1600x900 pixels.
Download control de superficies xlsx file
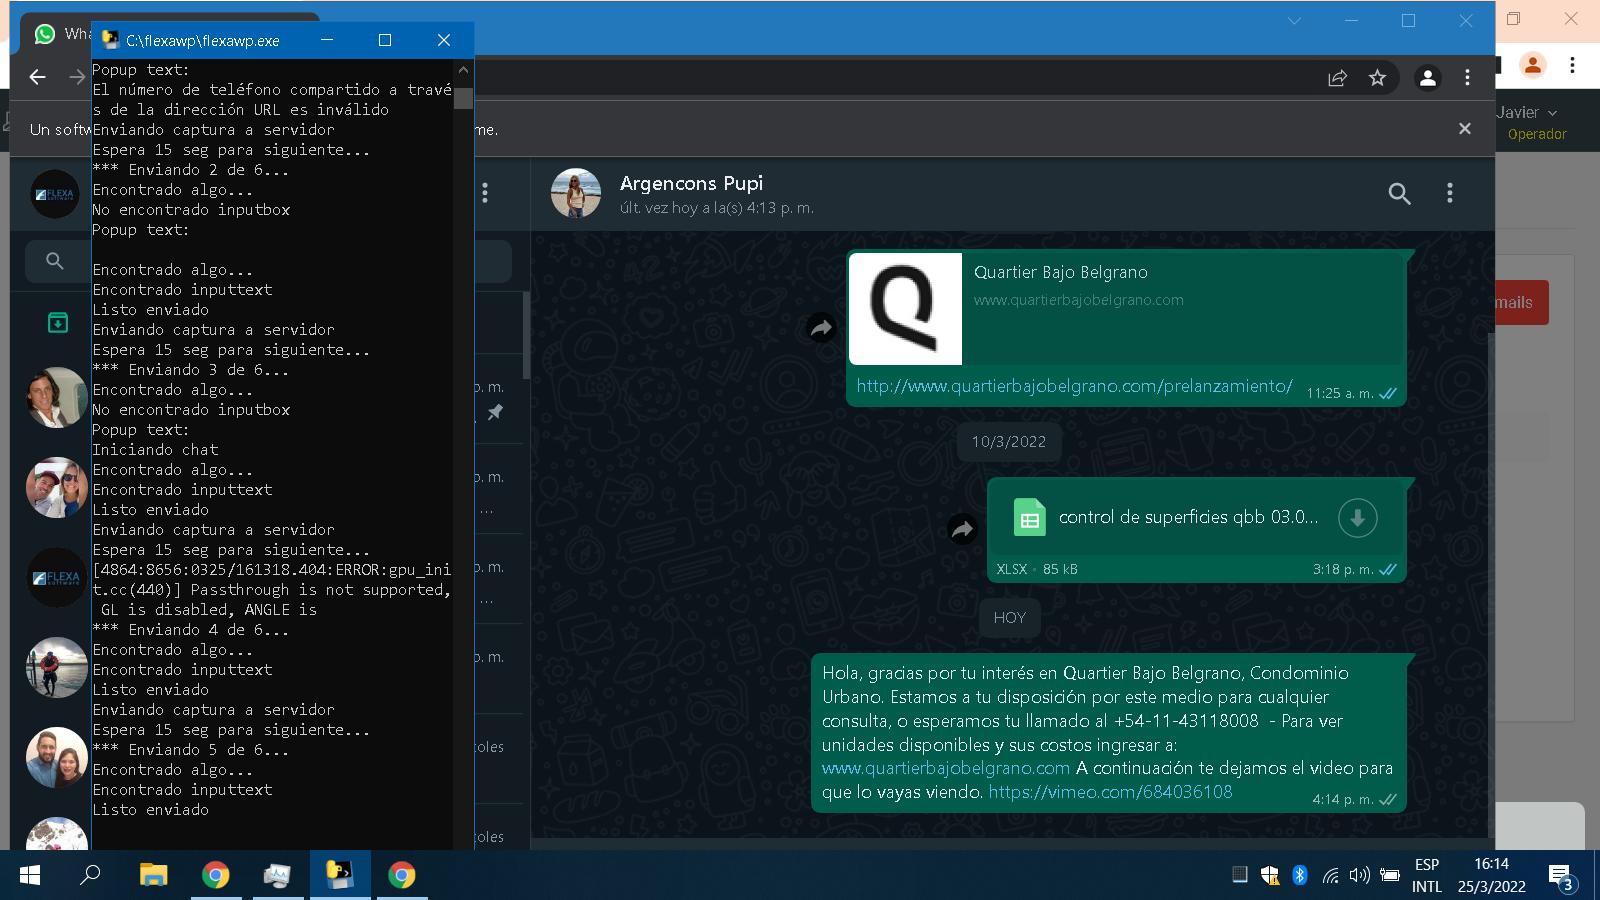(1357, 518)
